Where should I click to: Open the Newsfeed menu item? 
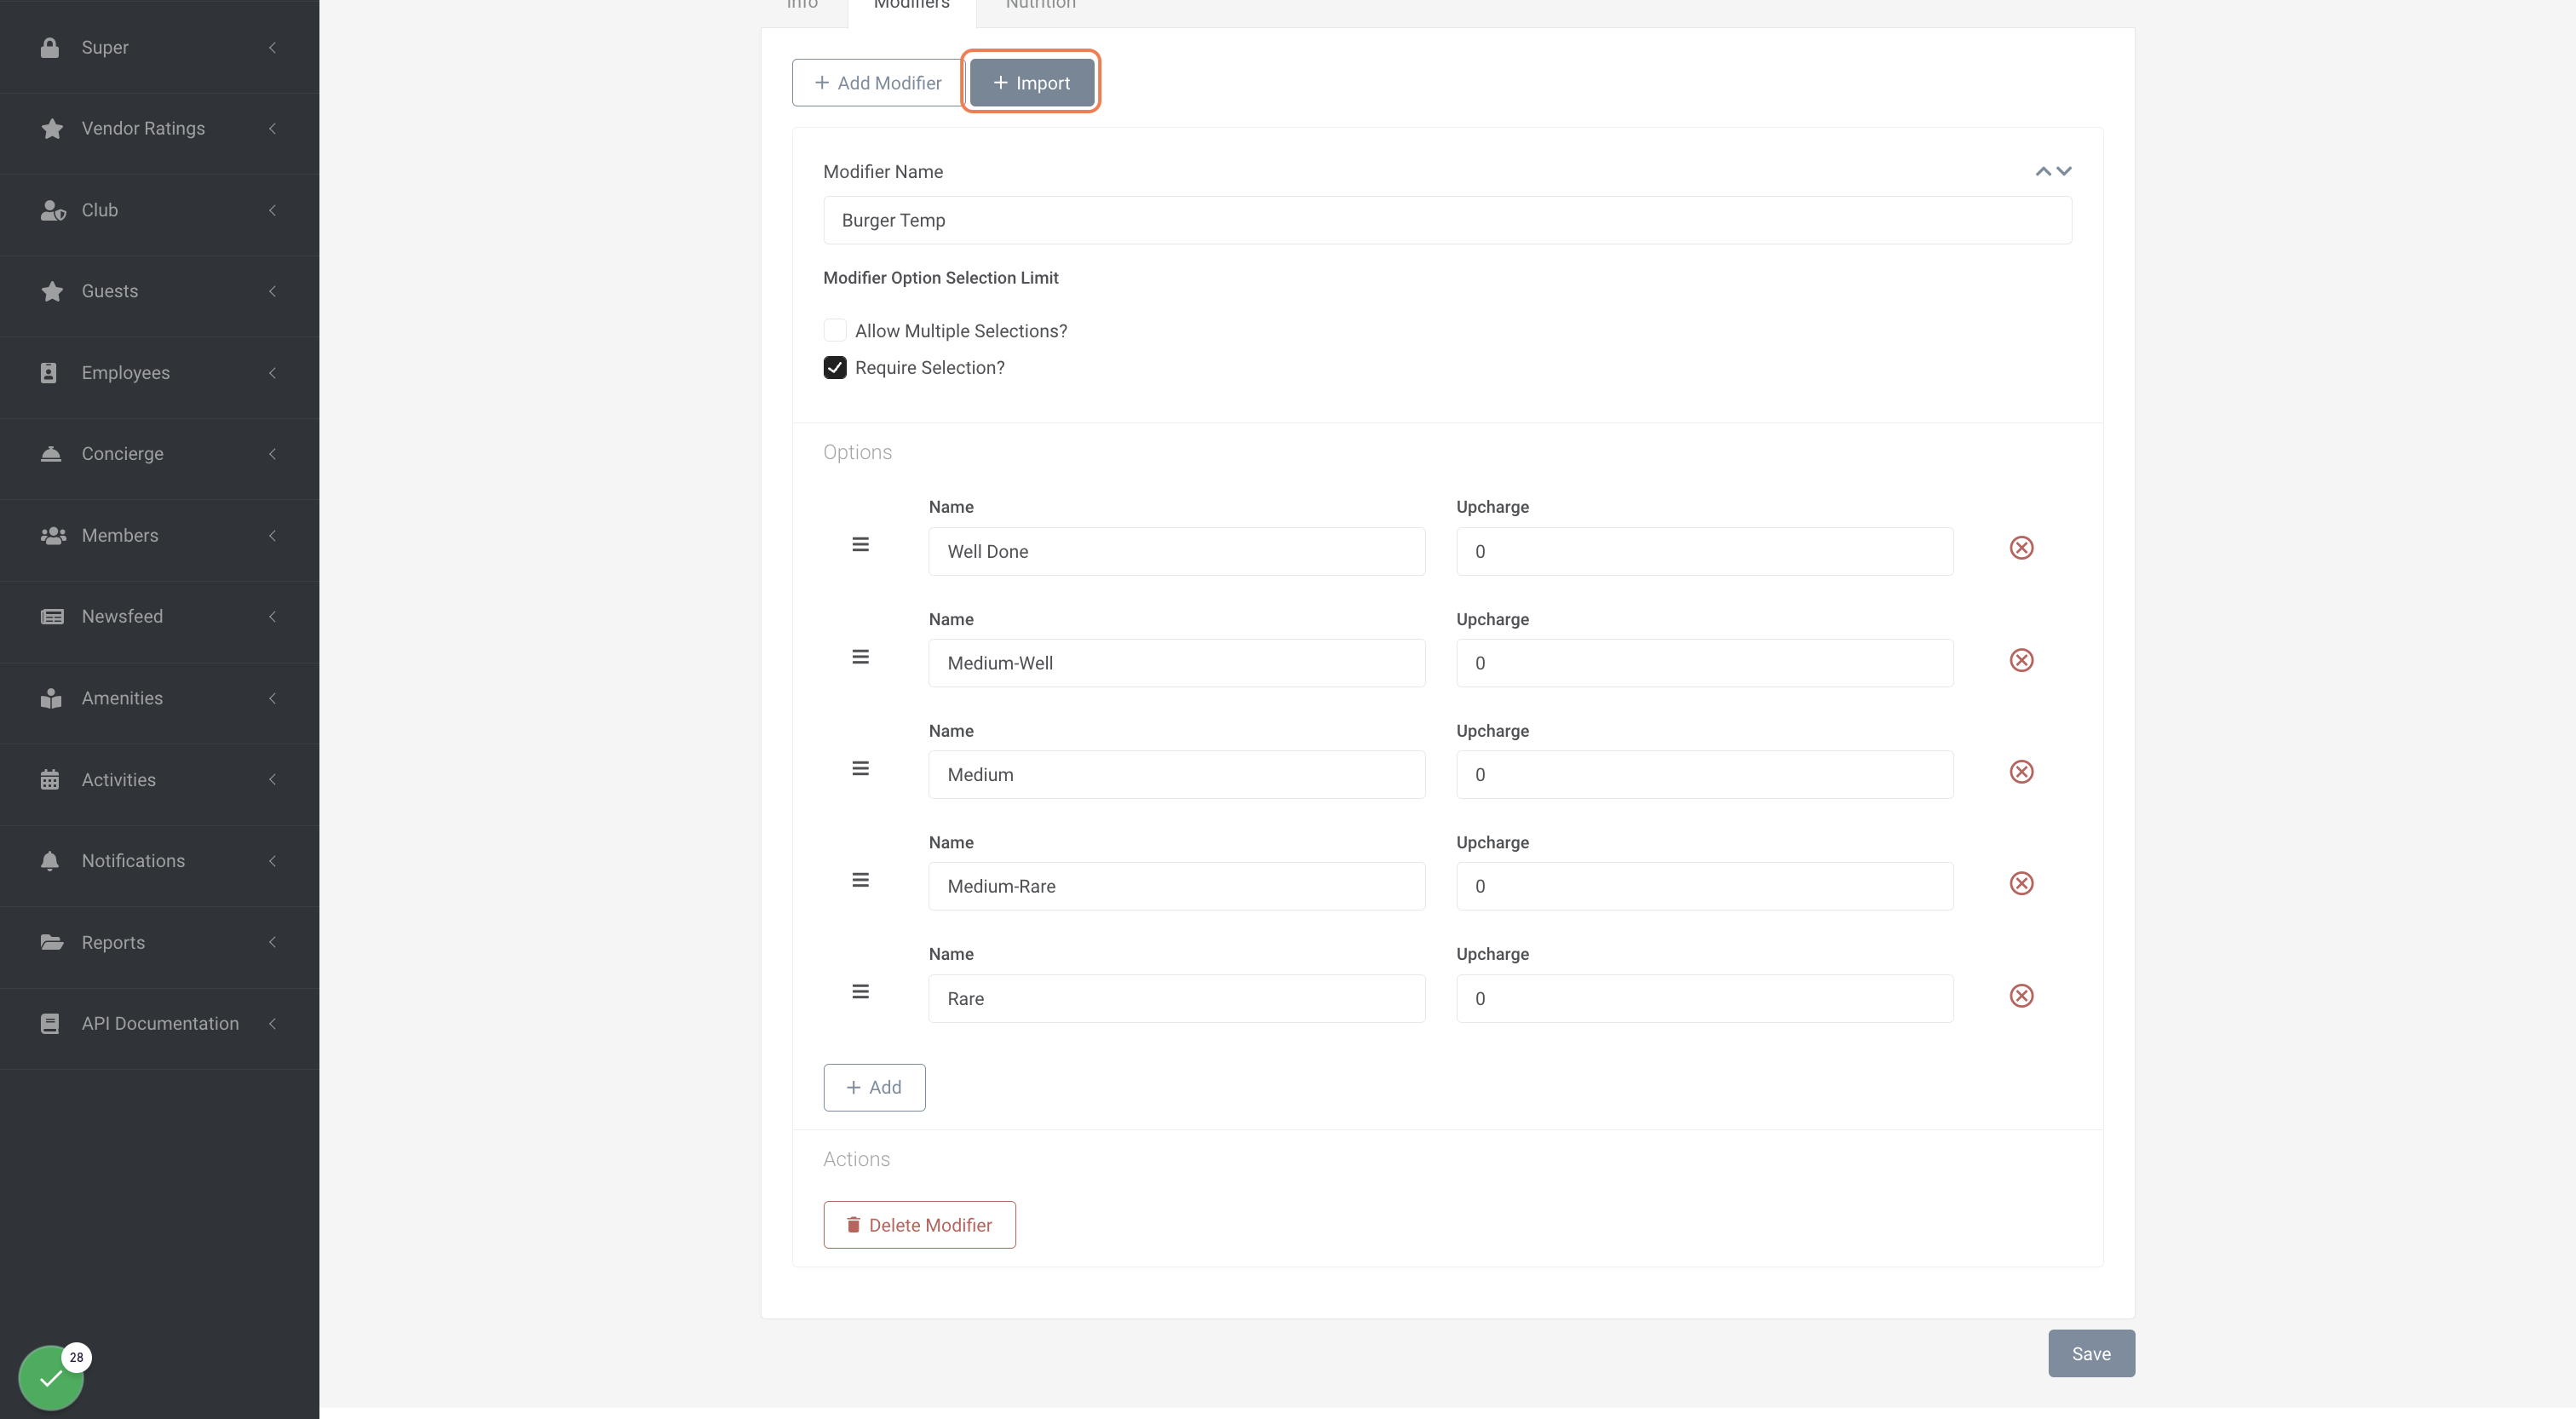pyautogui.click(x=159, y=617)
